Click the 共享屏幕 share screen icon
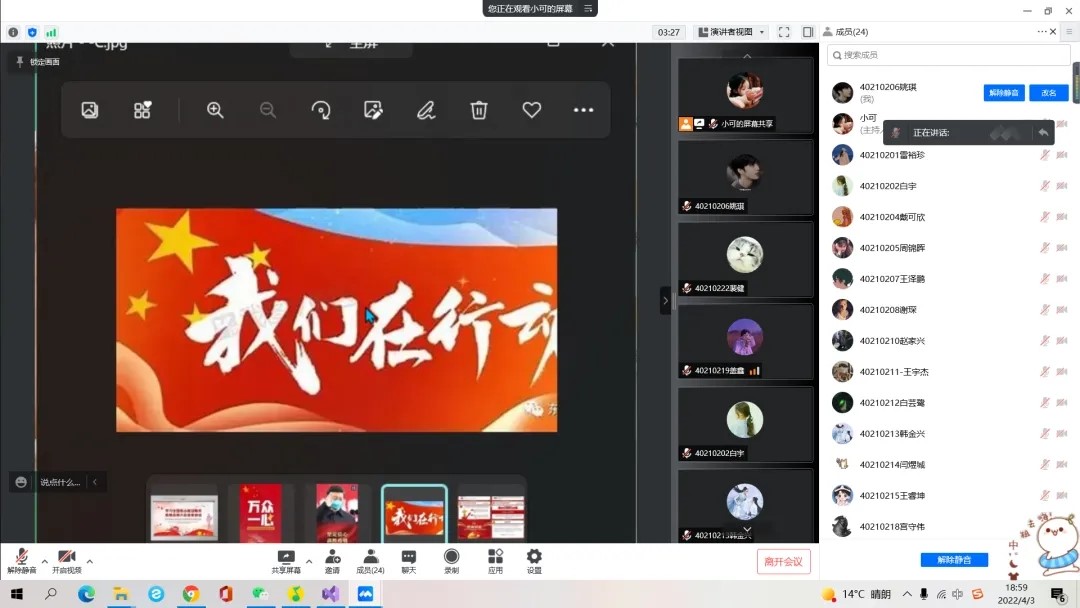 click(x=286, y=560)
